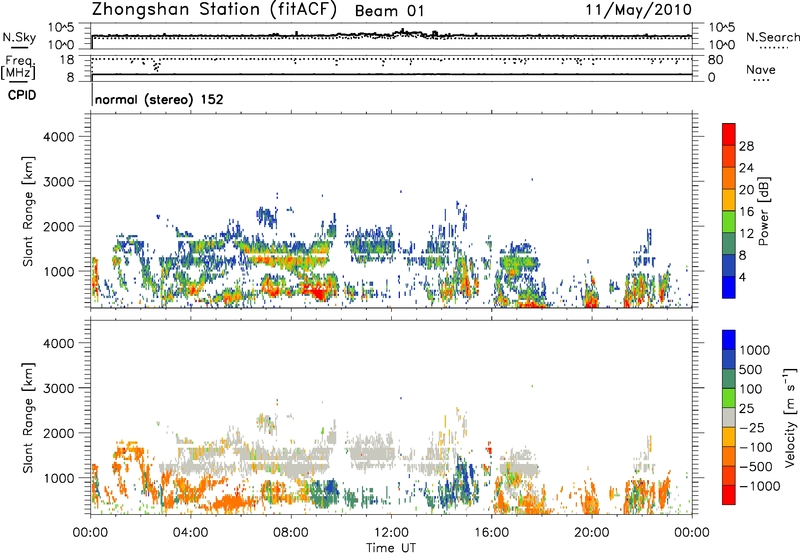Click the 08:00 time axis tick label
Image resolution: width=800 pixels, height=554 pixels.
291,533
